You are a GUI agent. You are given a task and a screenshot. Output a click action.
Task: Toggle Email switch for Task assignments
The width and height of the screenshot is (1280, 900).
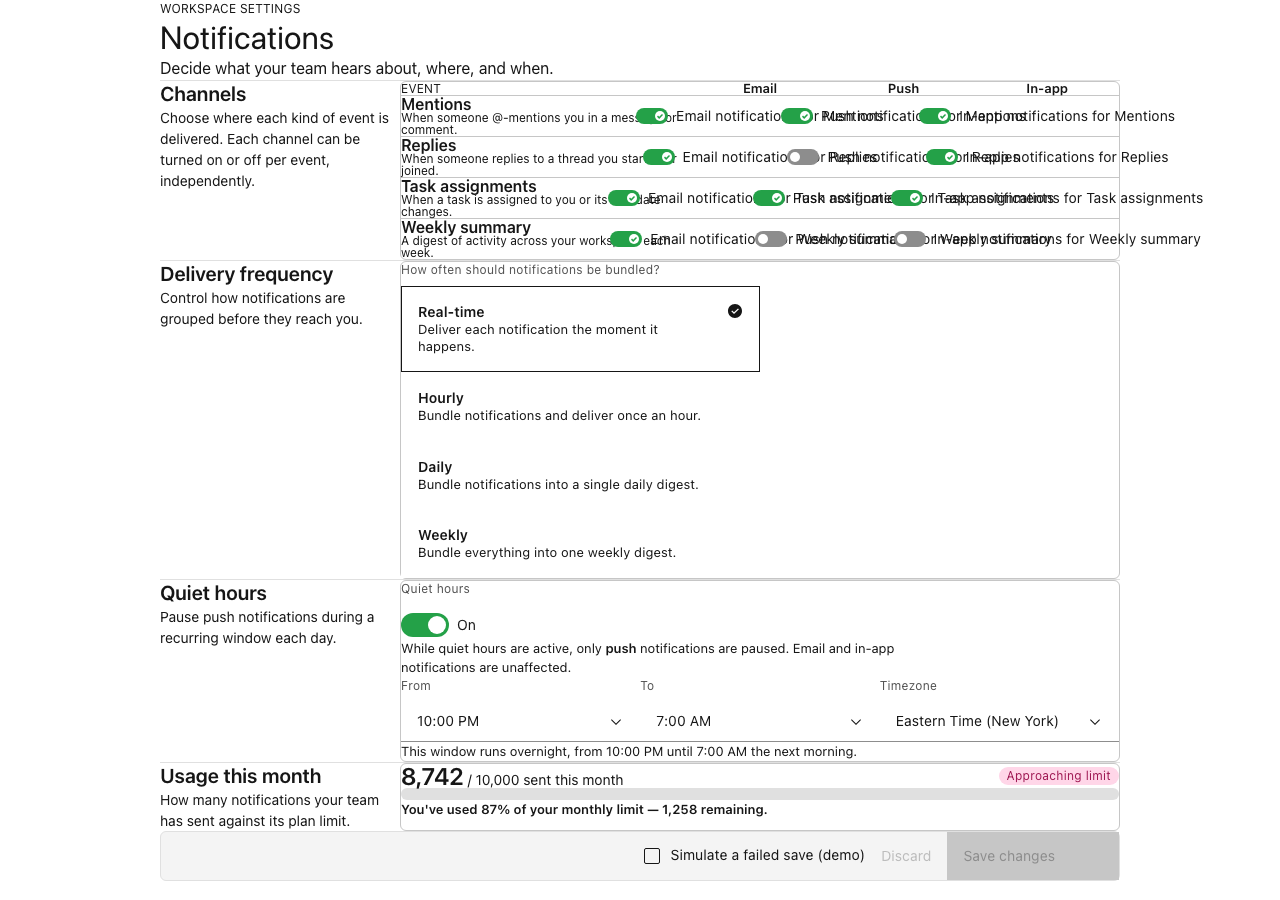click(x=624, y=198)
